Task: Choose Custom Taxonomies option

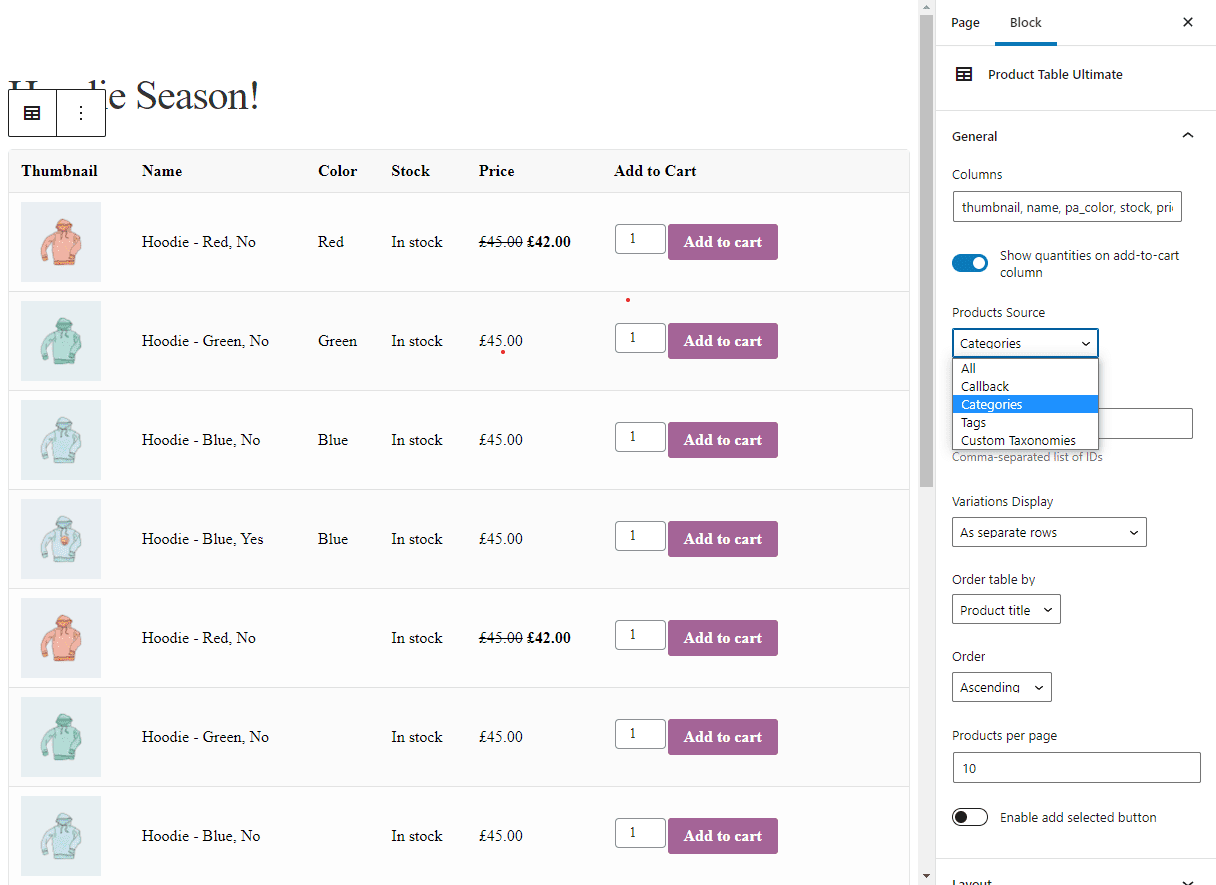Action: [x=1025, y=440]
